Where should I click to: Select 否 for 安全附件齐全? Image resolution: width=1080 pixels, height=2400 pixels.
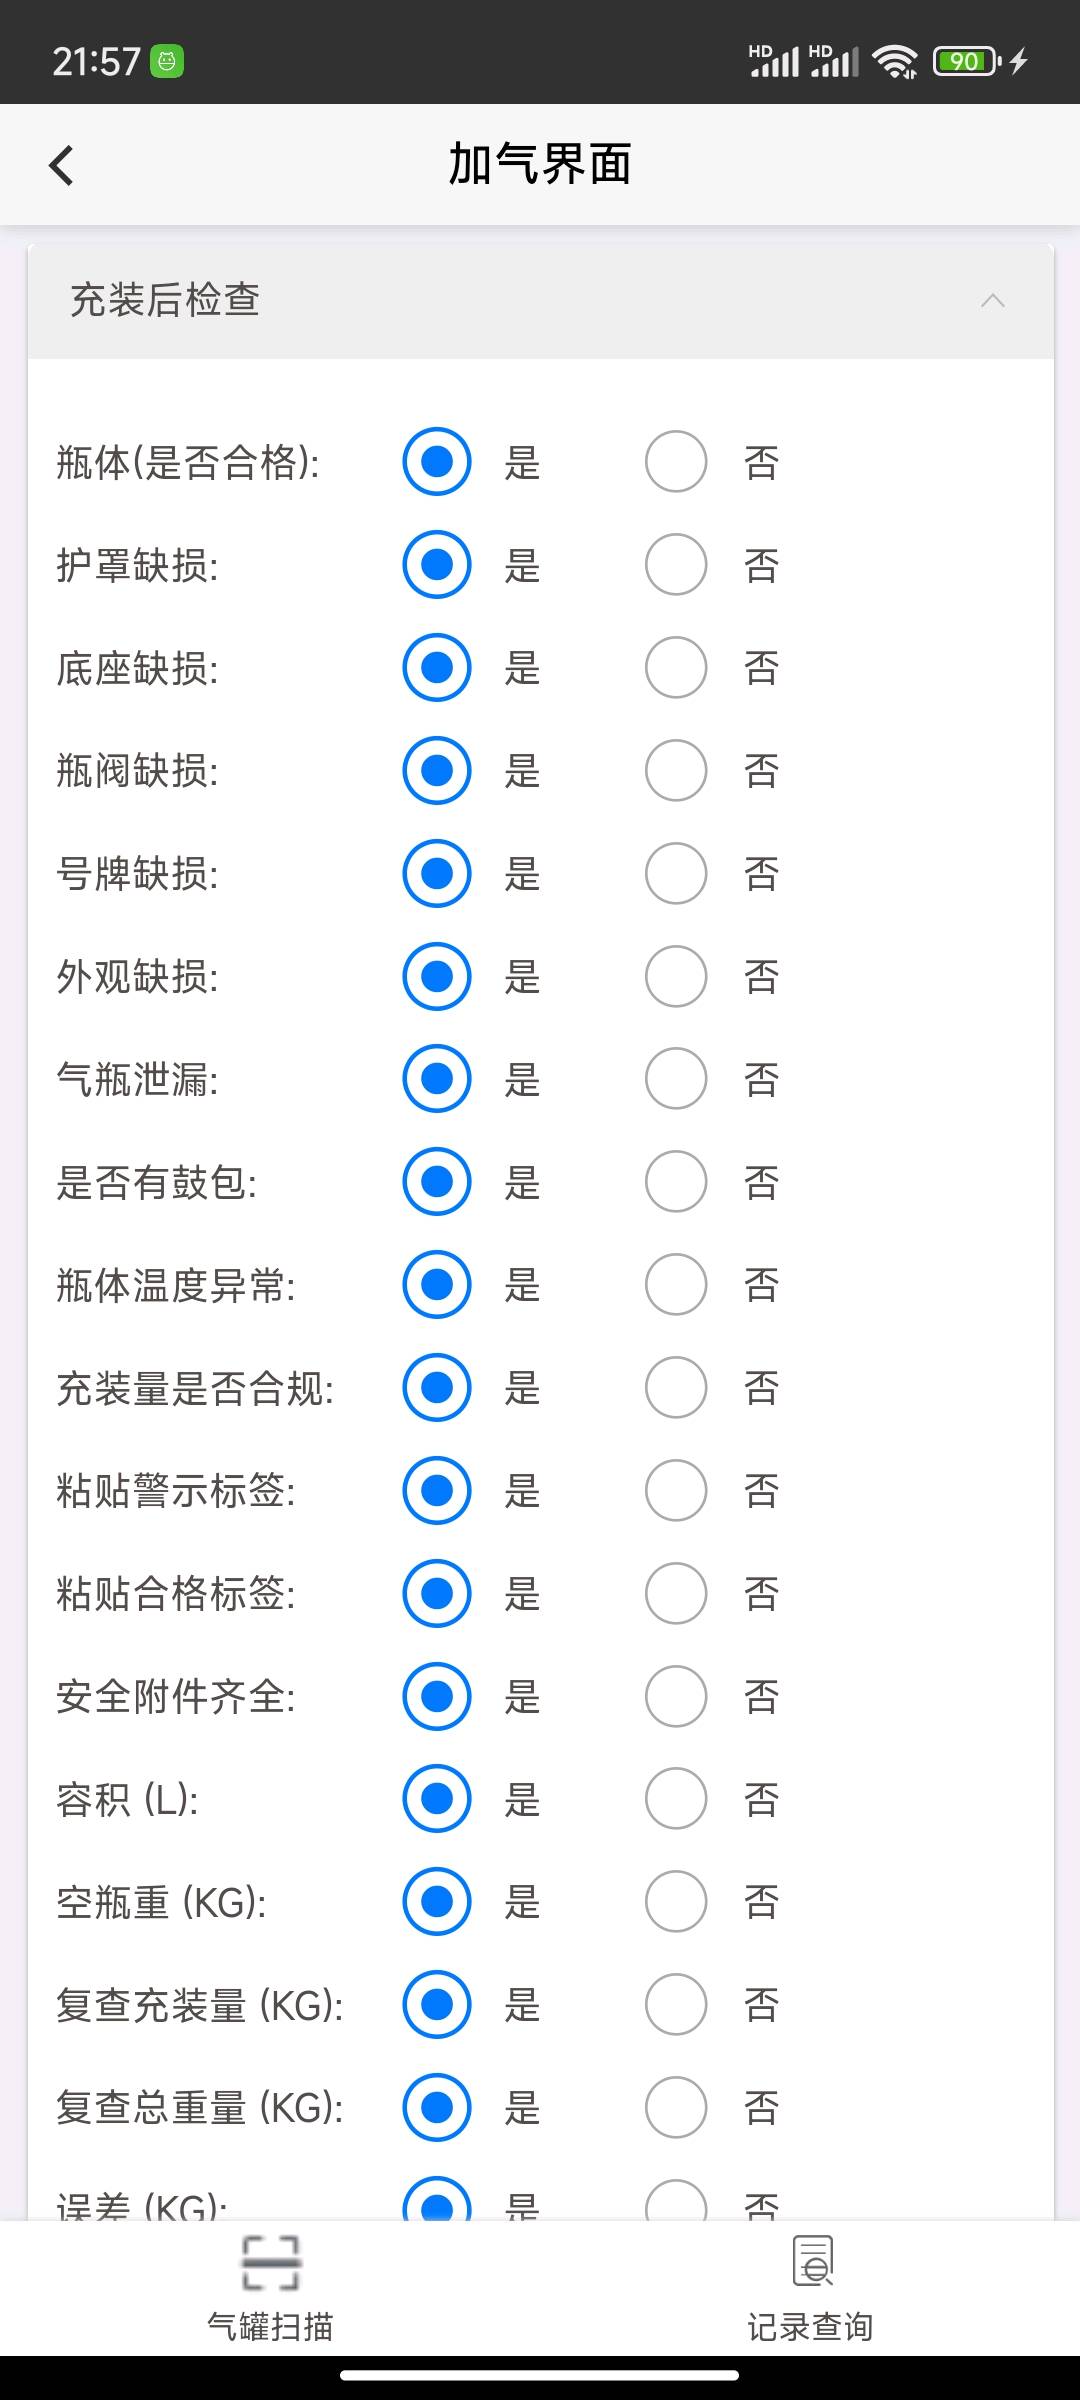pos(676,1697)
